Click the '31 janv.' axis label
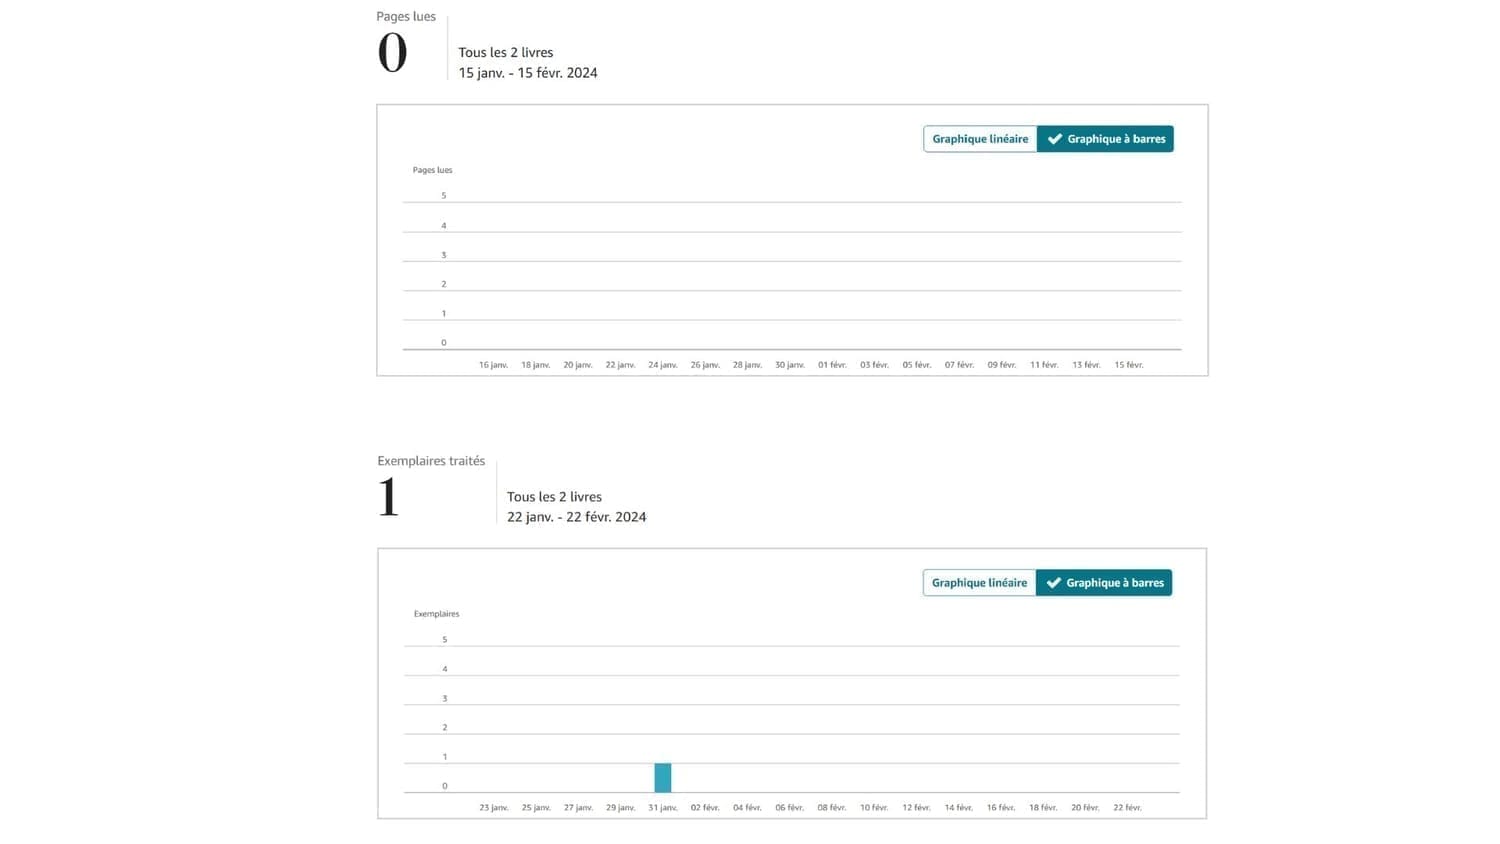The image size is (1500, 844). tap(663, 808)
